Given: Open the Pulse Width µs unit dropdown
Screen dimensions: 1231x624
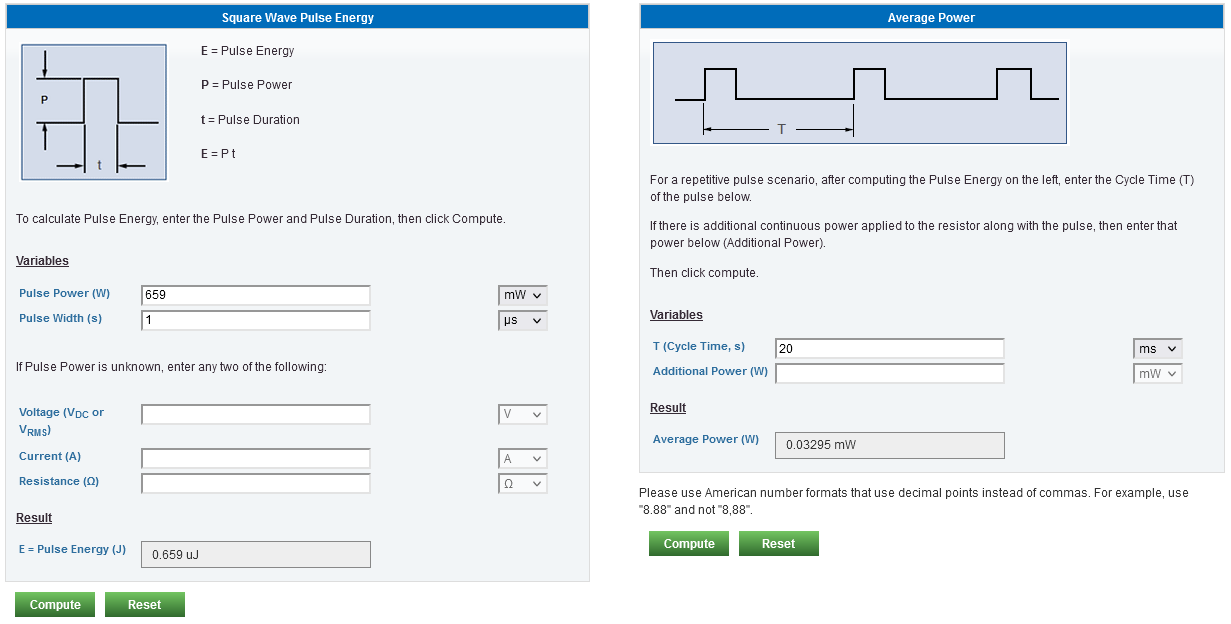Looking at the screenshot, I should tap(523, 321).
